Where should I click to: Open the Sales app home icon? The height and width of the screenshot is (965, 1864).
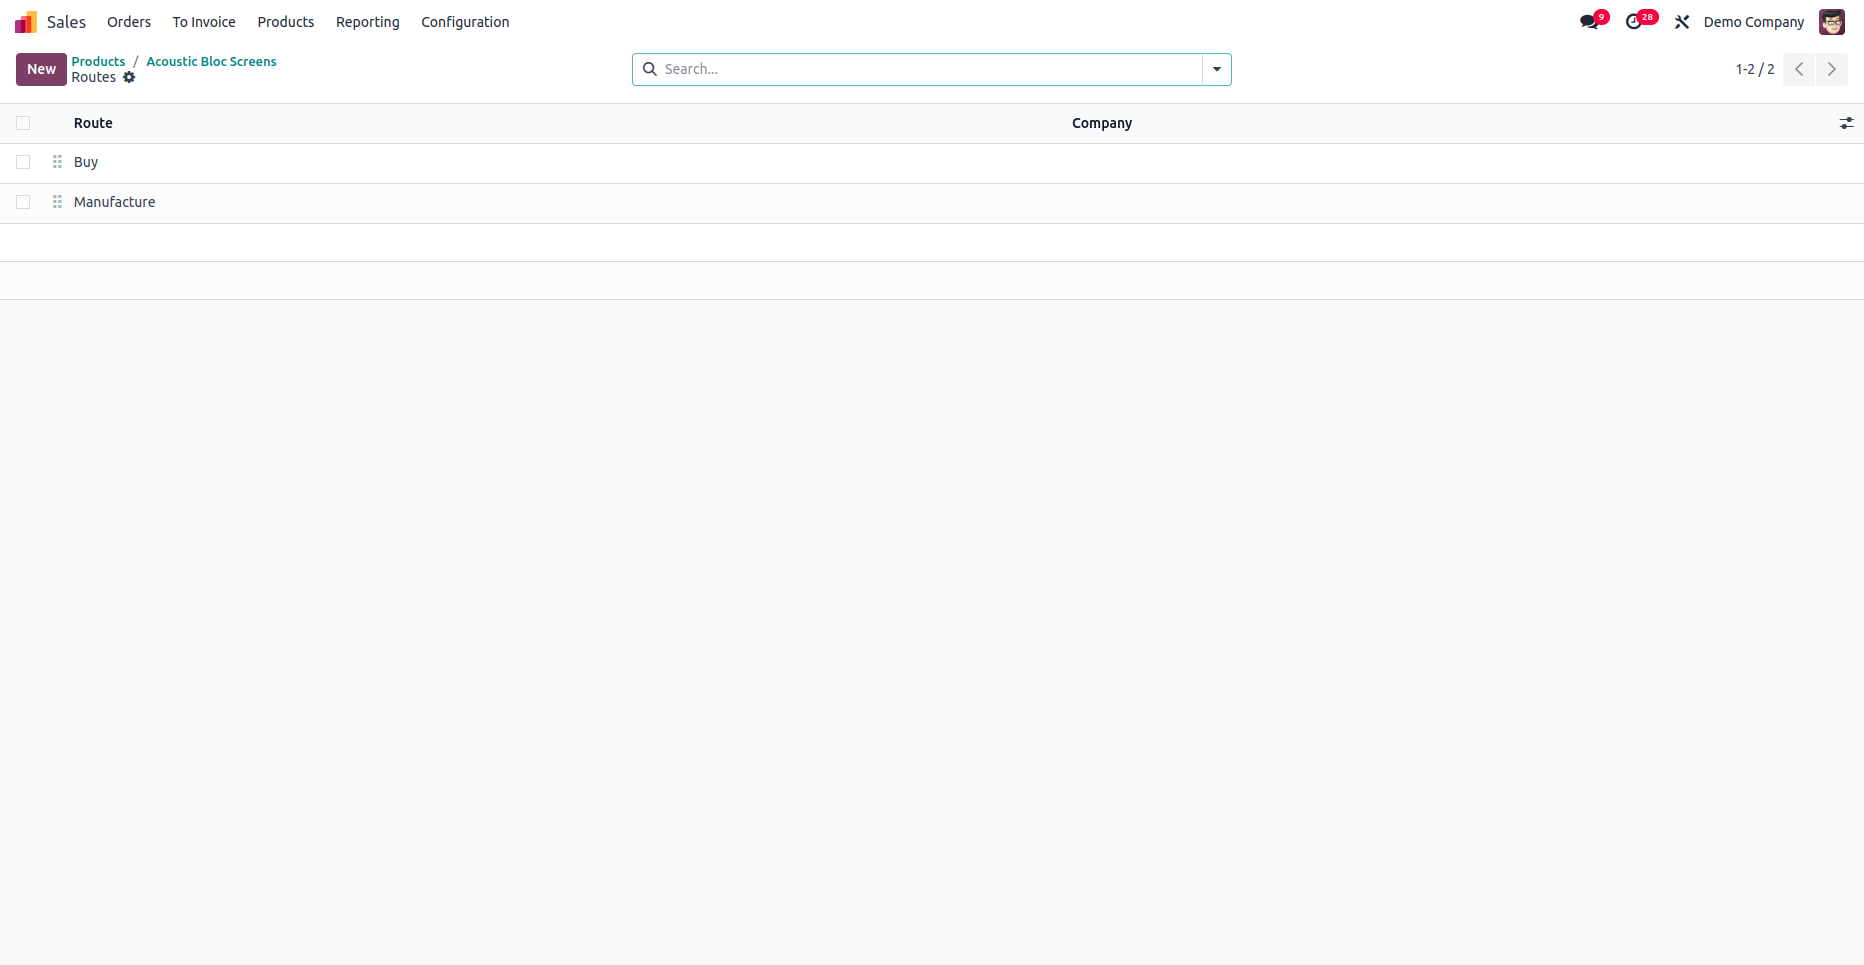click(x=26, y=22)
